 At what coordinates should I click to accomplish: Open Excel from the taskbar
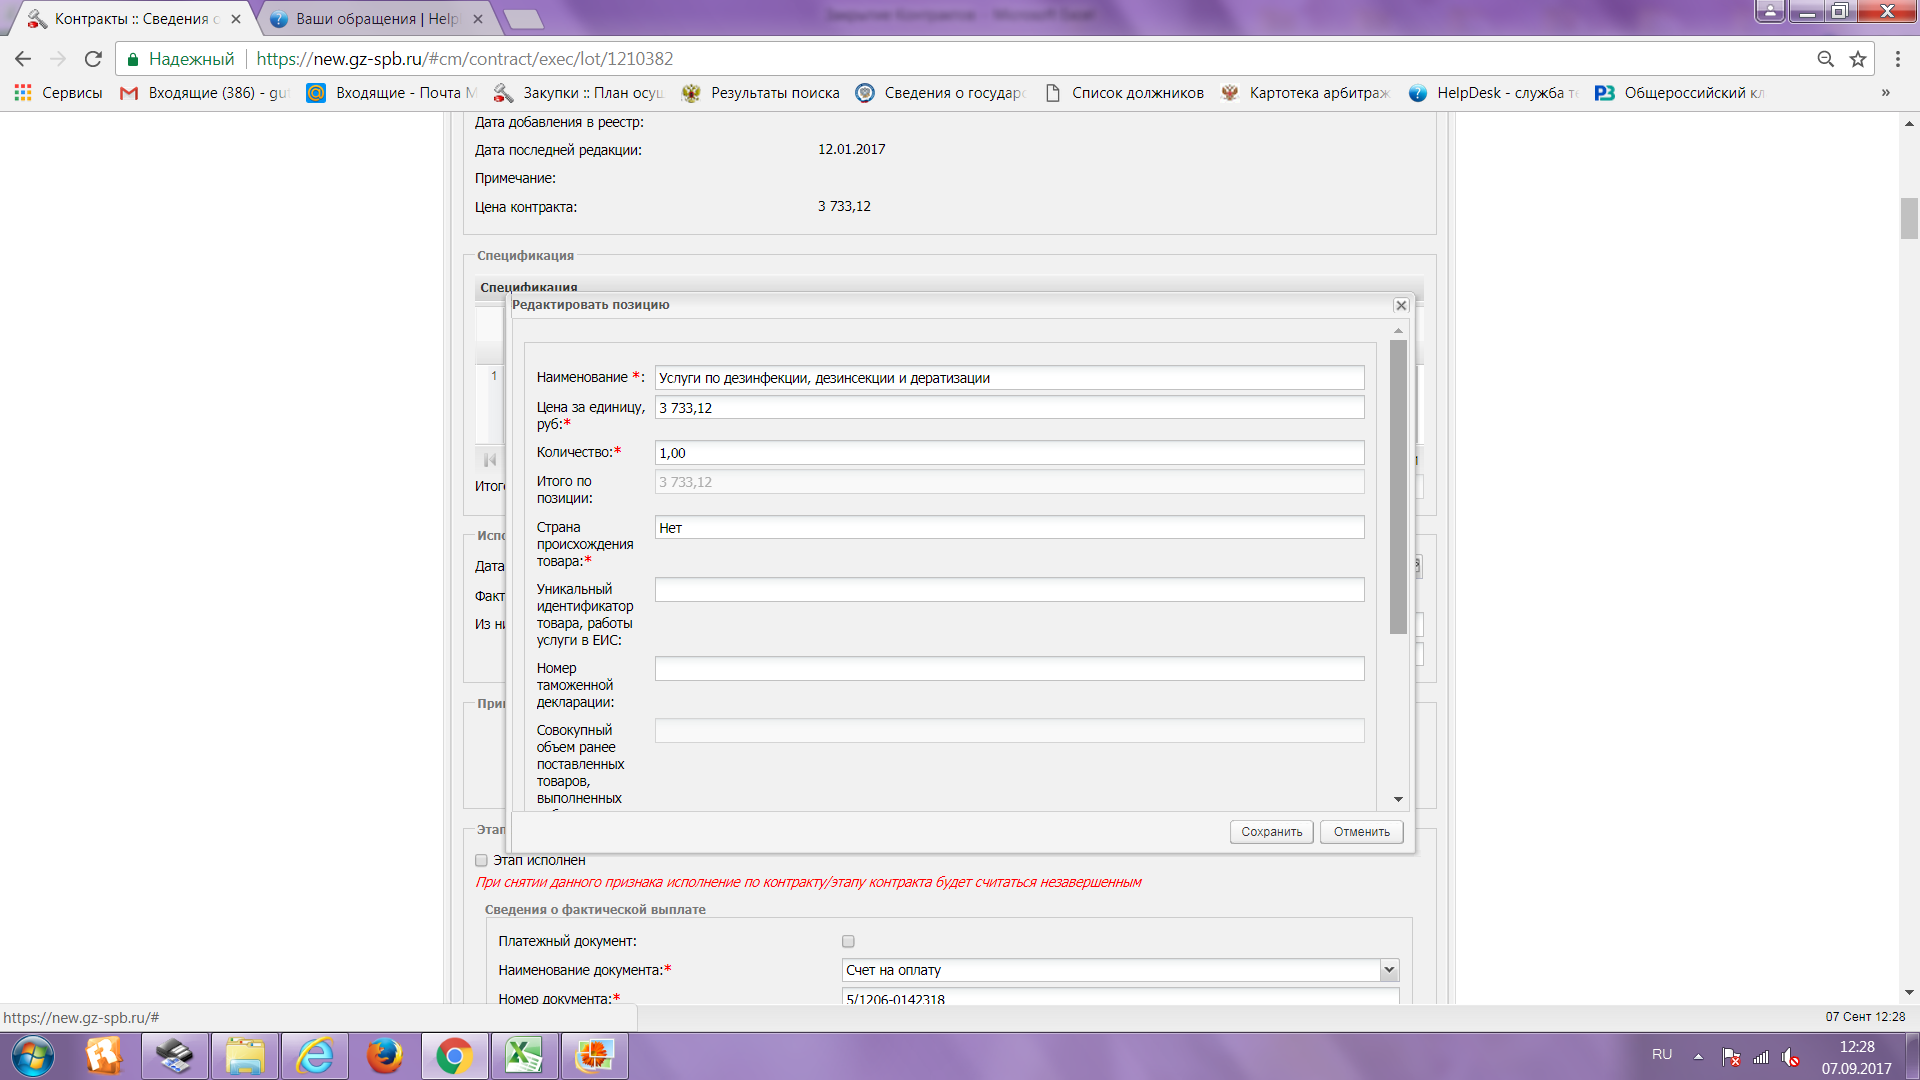(523, 1056)
